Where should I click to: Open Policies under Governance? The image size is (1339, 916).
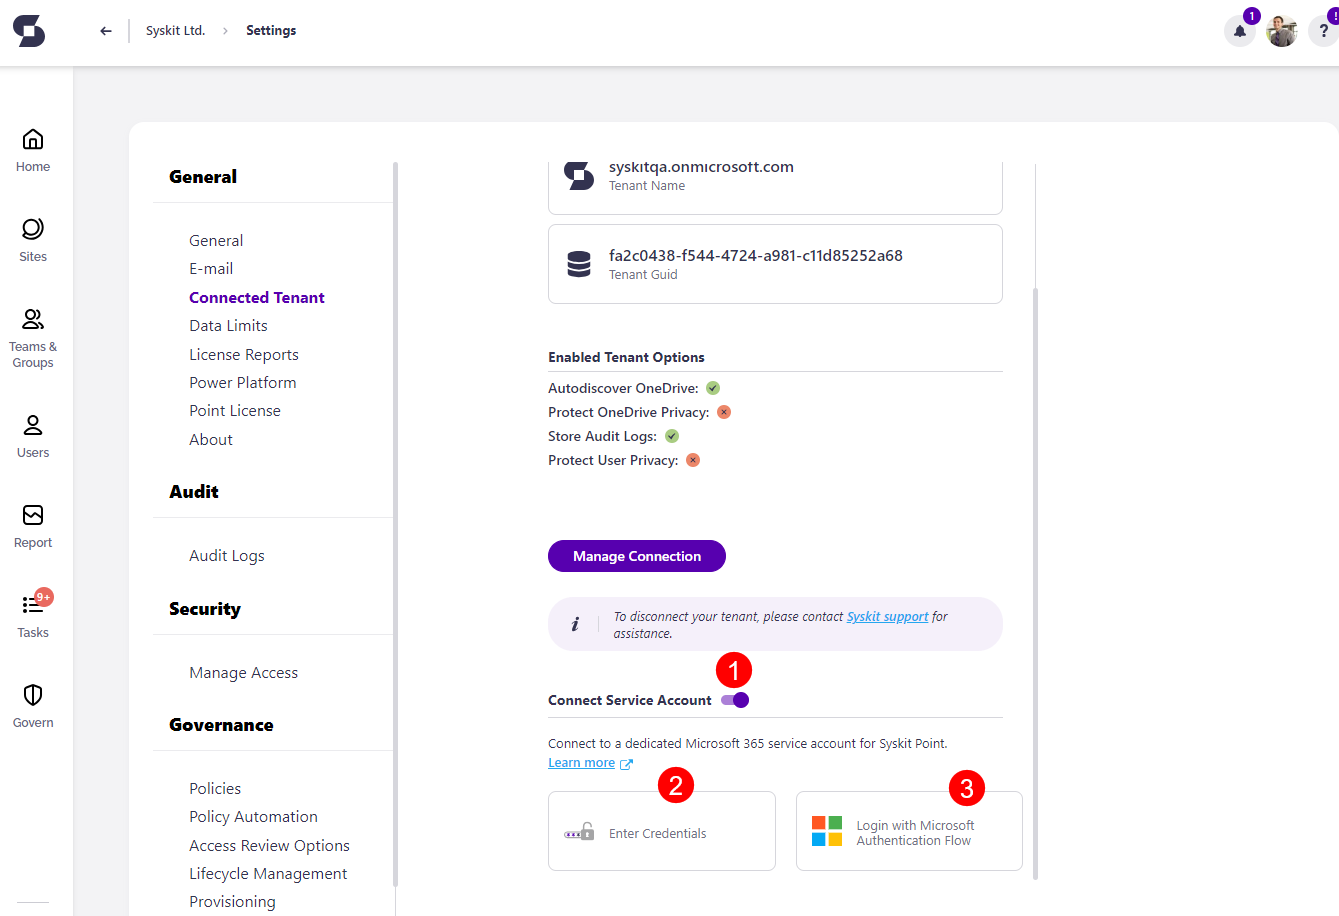tap(214, 788)
